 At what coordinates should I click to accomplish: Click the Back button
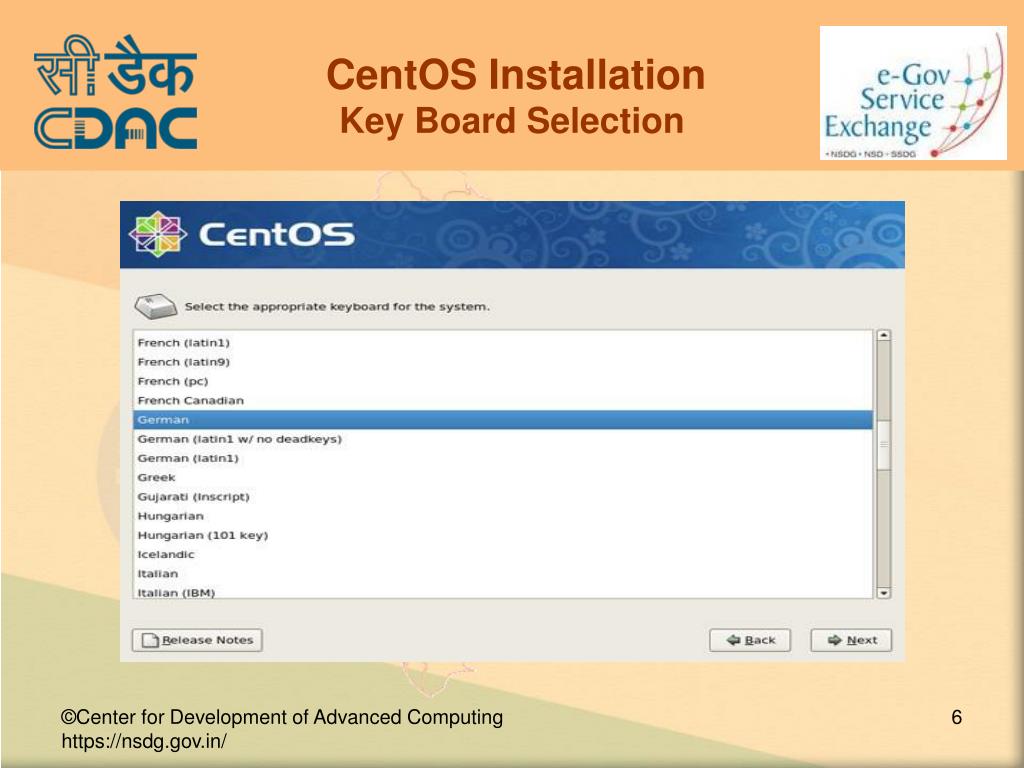tap(750, 640)
